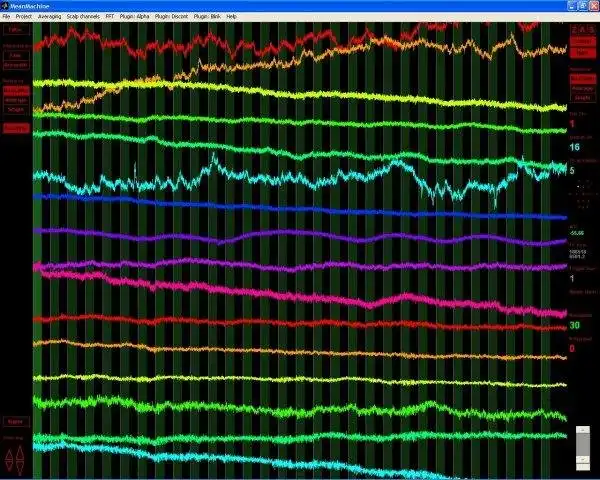Click the value 16 in the right panel
600x480 pixels.
click(x=574, y=147)
